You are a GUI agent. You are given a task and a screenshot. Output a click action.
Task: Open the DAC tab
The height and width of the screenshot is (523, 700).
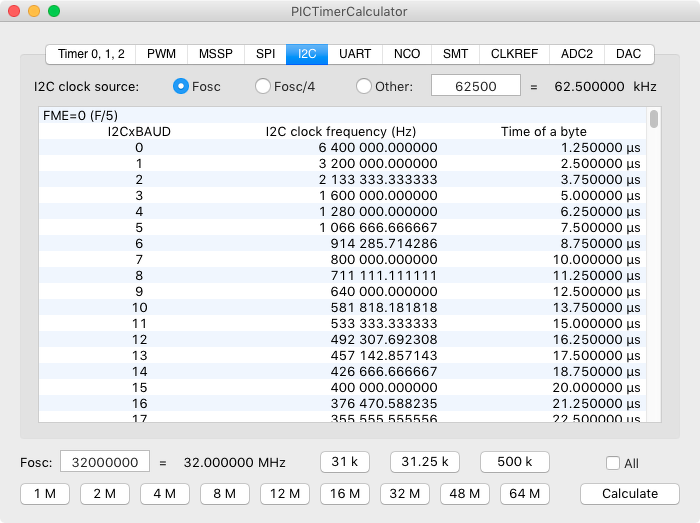629,54
